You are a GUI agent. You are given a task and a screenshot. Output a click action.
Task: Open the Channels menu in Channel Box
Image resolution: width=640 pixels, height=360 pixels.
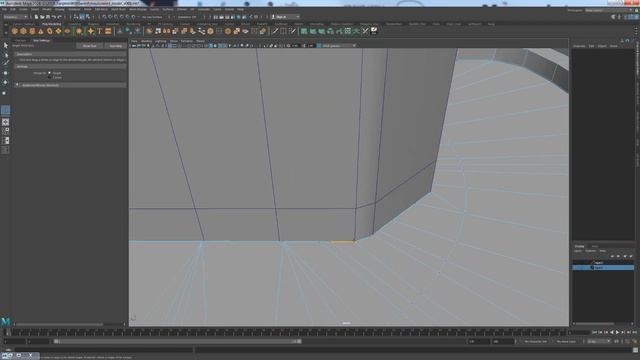(579, 46)
